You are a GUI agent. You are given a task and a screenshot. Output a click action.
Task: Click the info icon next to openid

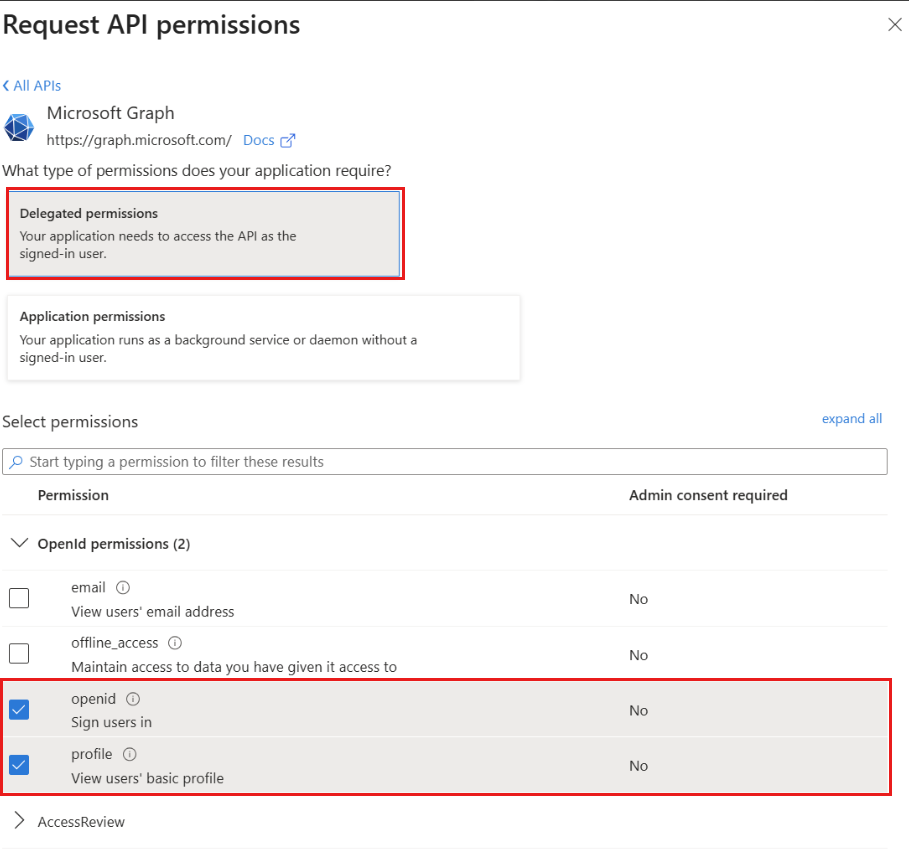pos(132,698)
